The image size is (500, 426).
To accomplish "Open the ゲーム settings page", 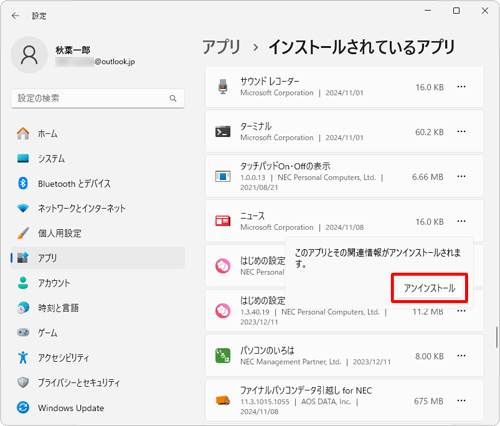I will (x=98, y=332).
